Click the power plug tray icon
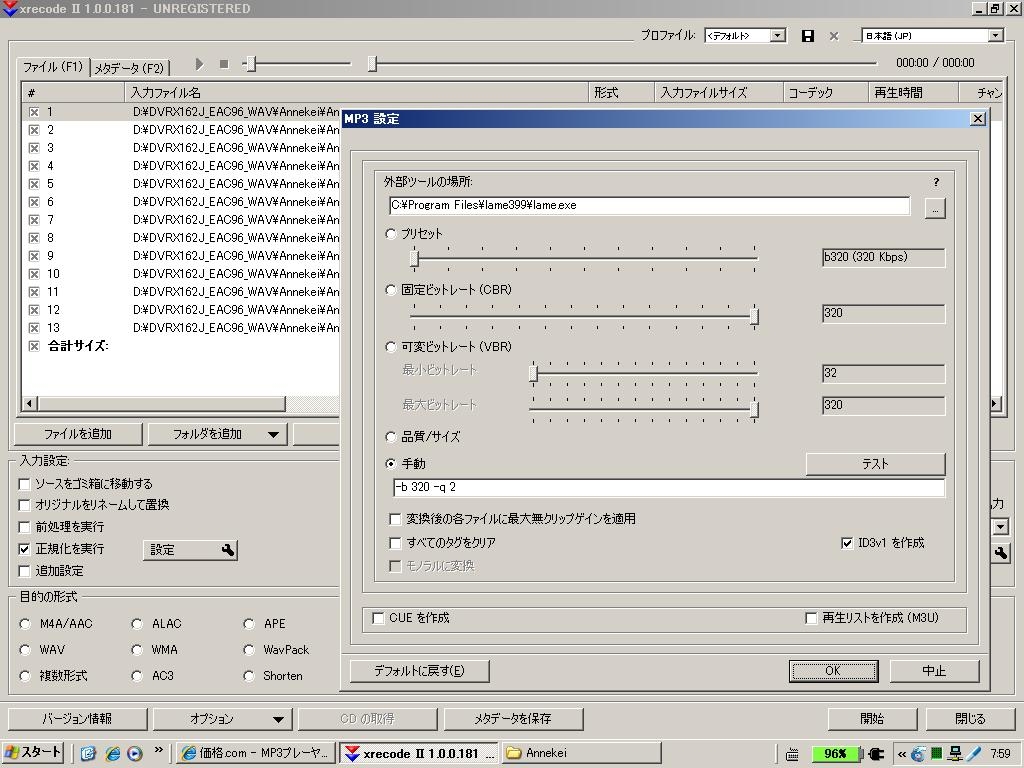Image resolution: width=1024 pixels, height=768 pixels. 876,754
